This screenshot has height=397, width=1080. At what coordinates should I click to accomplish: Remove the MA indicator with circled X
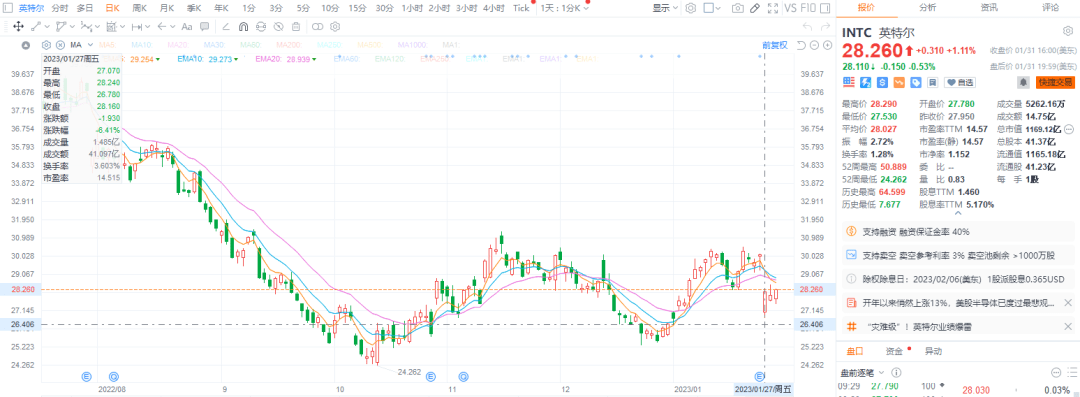[60, 45]
